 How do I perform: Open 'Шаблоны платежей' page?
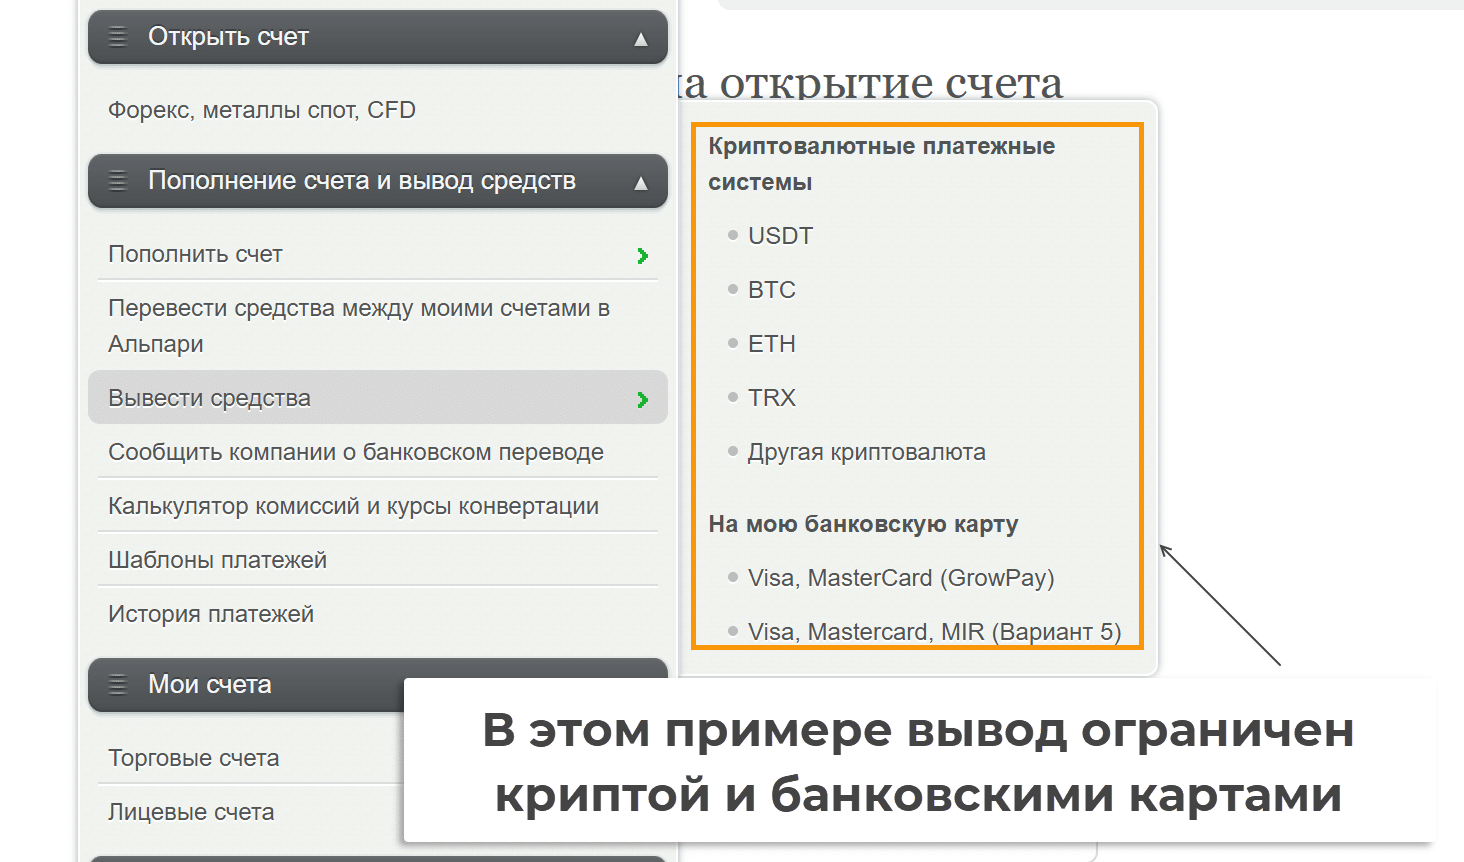[x=217, y=560]
